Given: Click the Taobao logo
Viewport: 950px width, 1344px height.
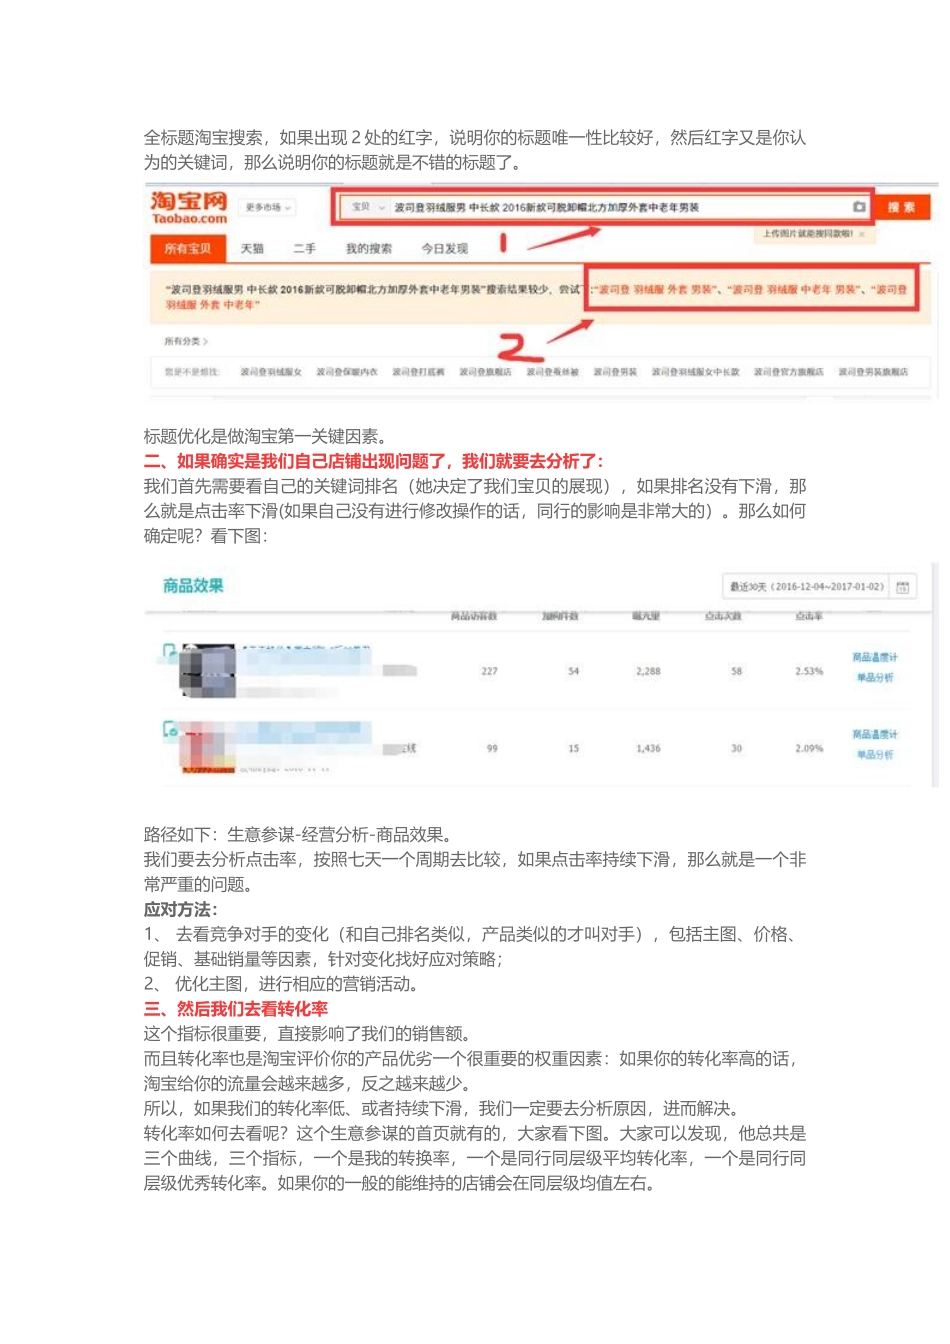Looking at the screenshot, I should click(189, 207).
